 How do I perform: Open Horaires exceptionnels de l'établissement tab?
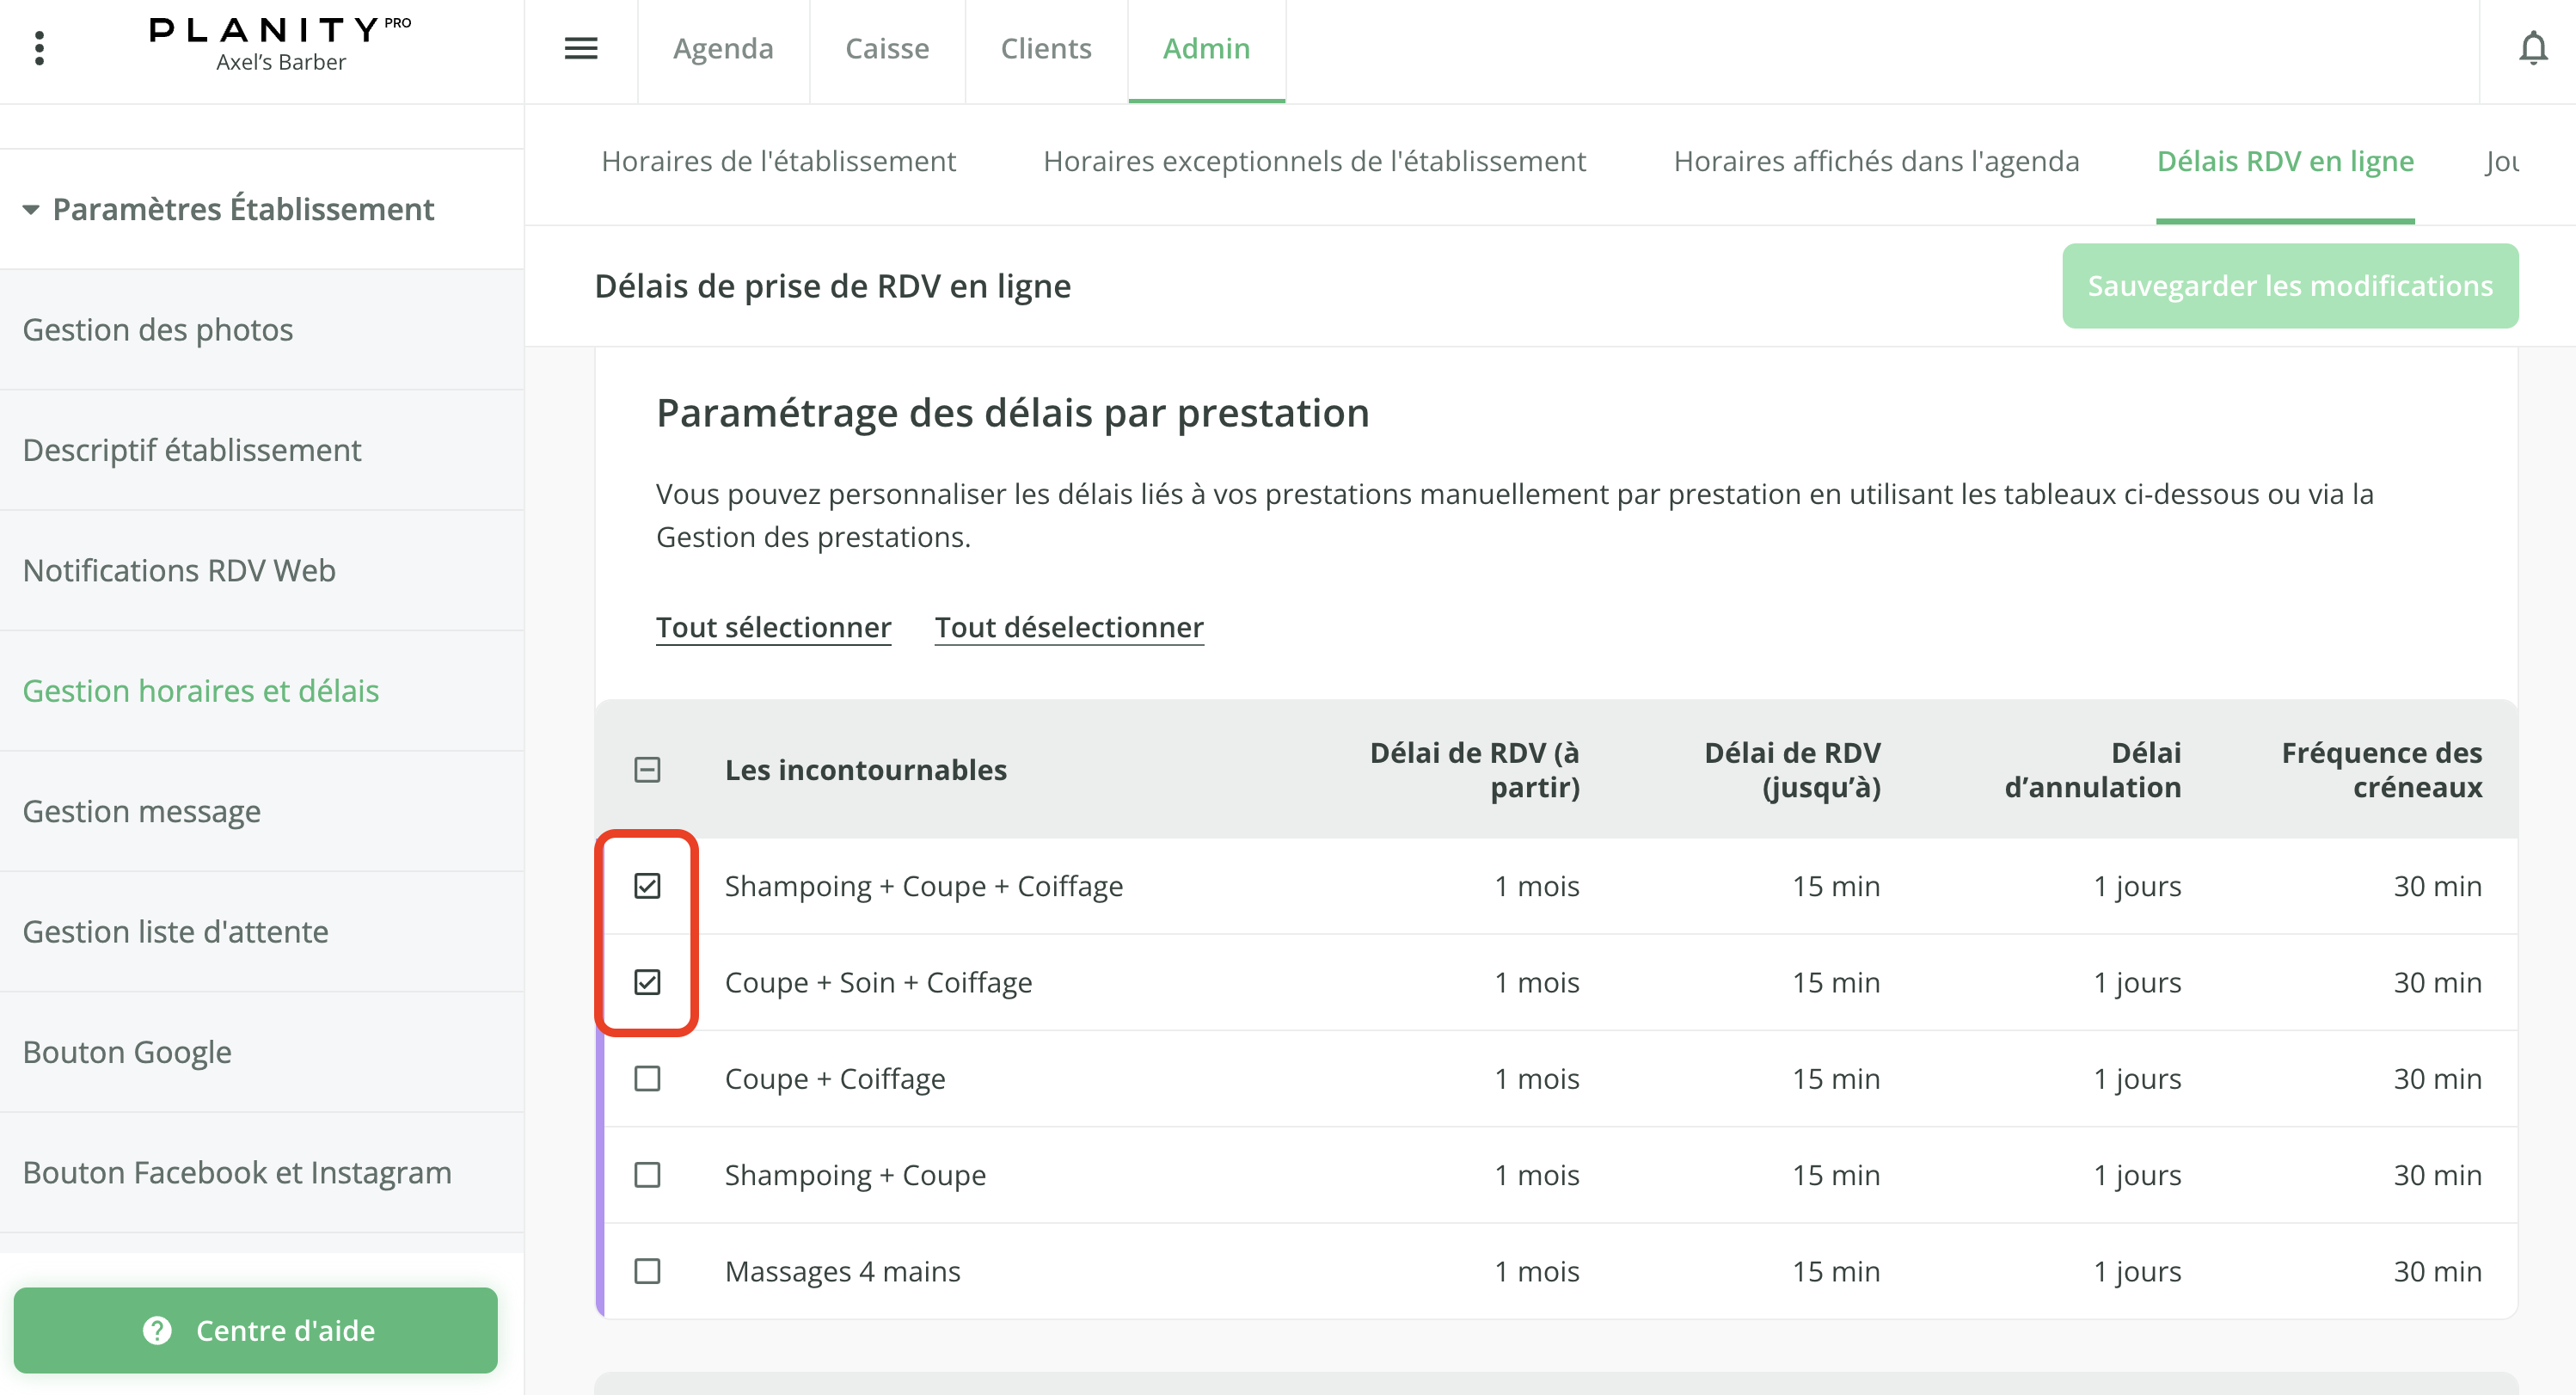(x=1314, y=161)
